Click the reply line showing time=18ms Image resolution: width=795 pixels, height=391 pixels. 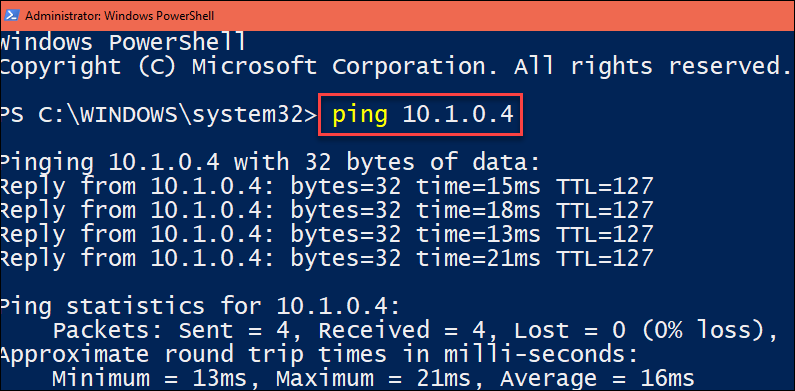pyautogui.click(x=327, y=211)
